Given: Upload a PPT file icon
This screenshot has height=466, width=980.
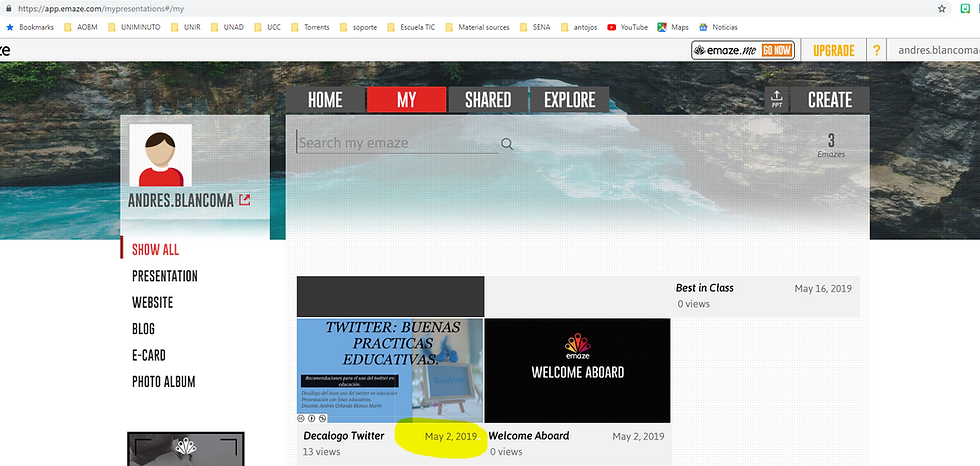Looking at the screenshot, I should click(777, 100).
